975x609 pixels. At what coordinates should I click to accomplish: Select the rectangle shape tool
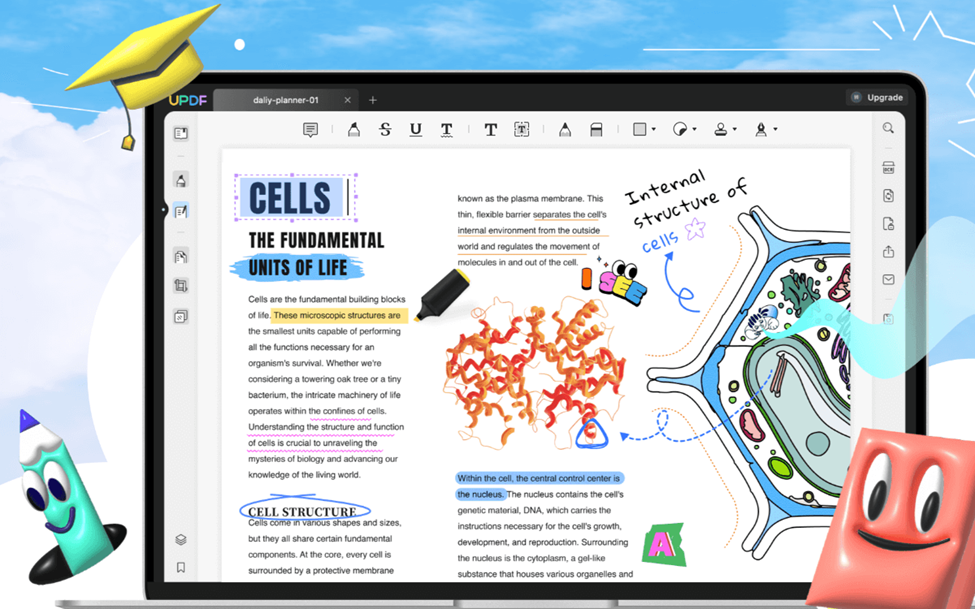(x=639, y=129)
